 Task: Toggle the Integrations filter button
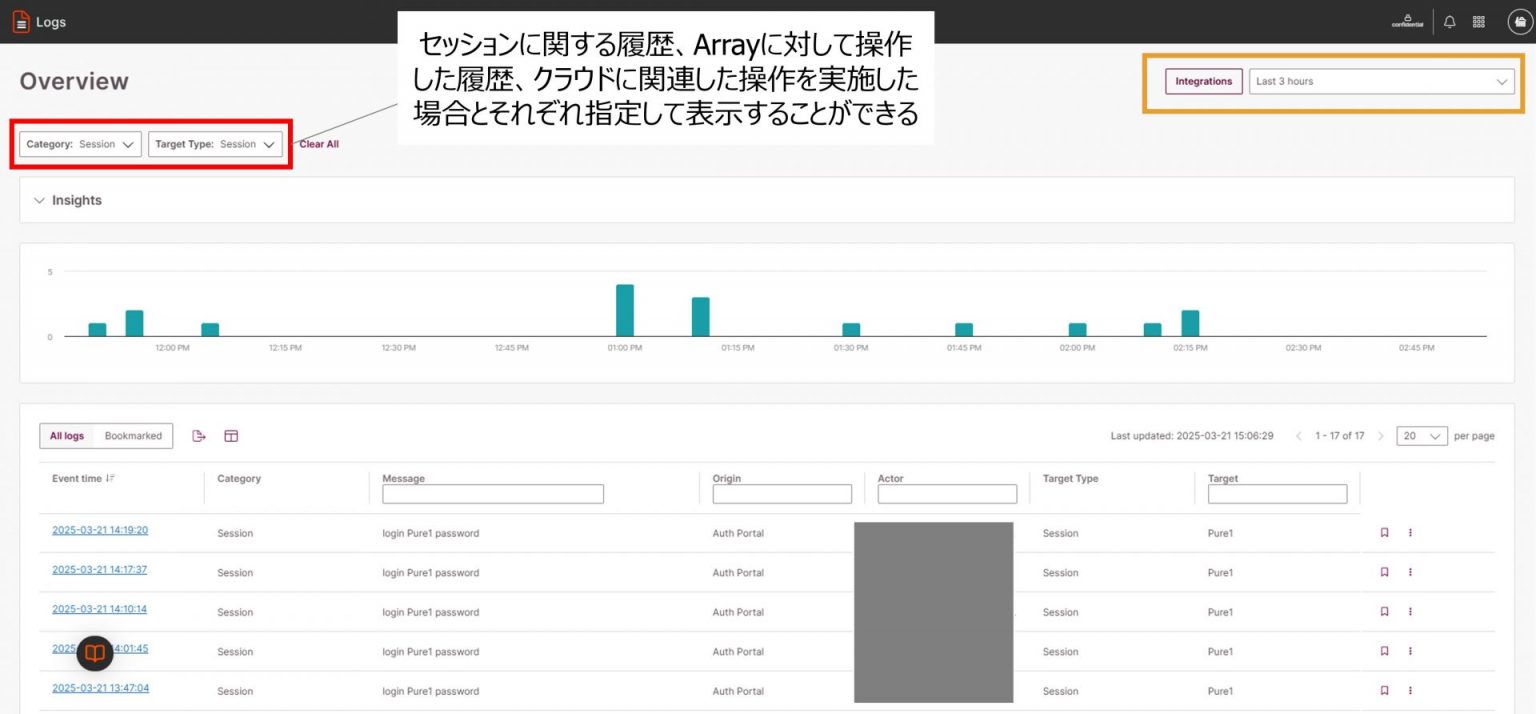tap(1203, 81)
